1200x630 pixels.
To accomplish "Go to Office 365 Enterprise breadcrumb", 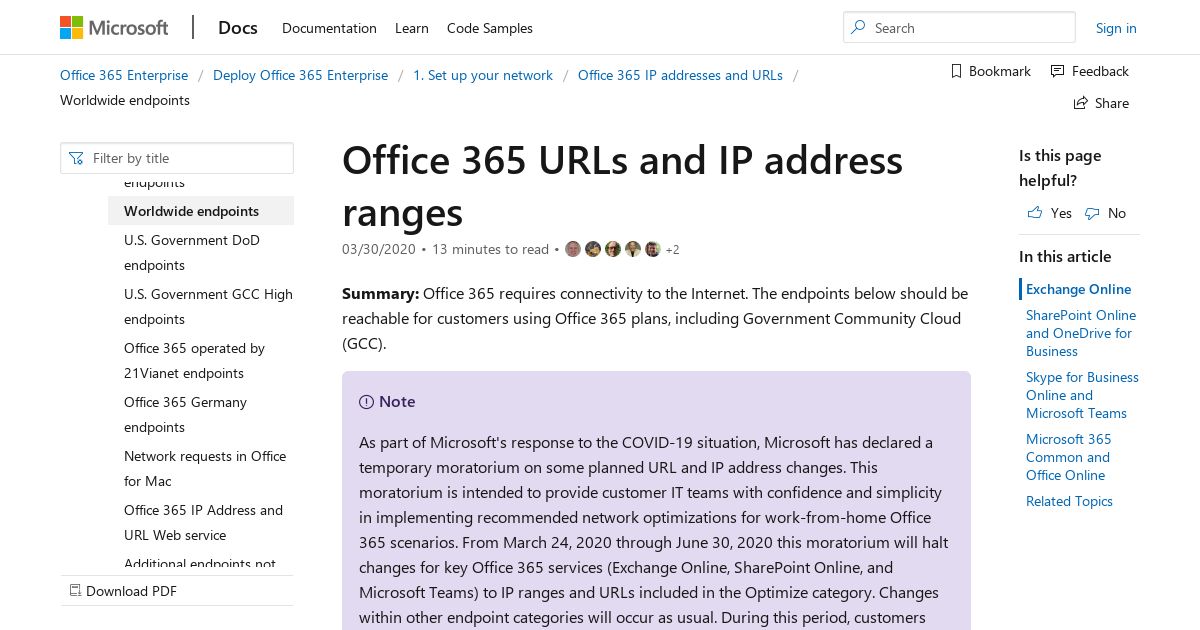I will pyautogui.click(x=124, y=75).
